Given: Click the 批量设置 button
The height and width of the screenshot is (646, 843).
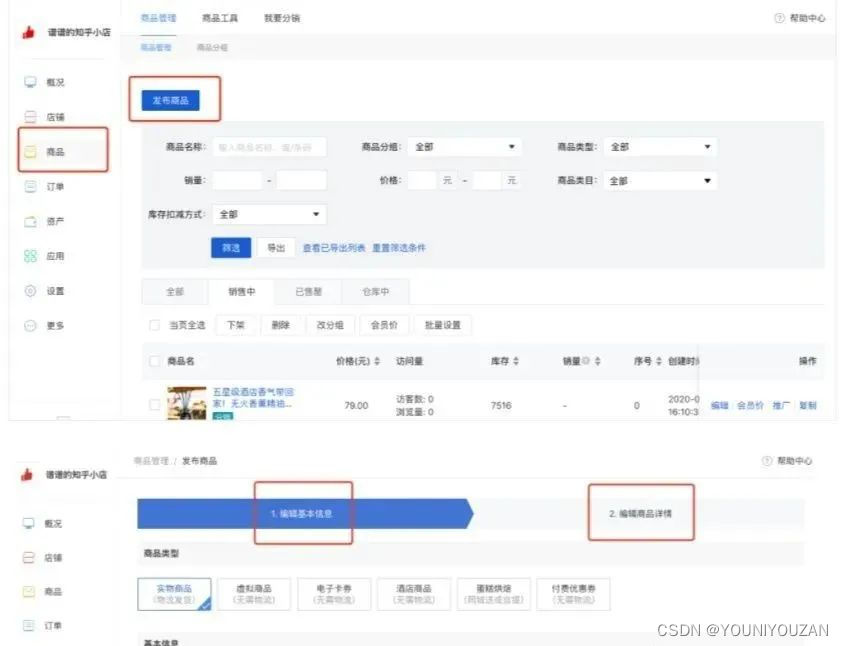Looking at the screenshot, I should [442, 325].
